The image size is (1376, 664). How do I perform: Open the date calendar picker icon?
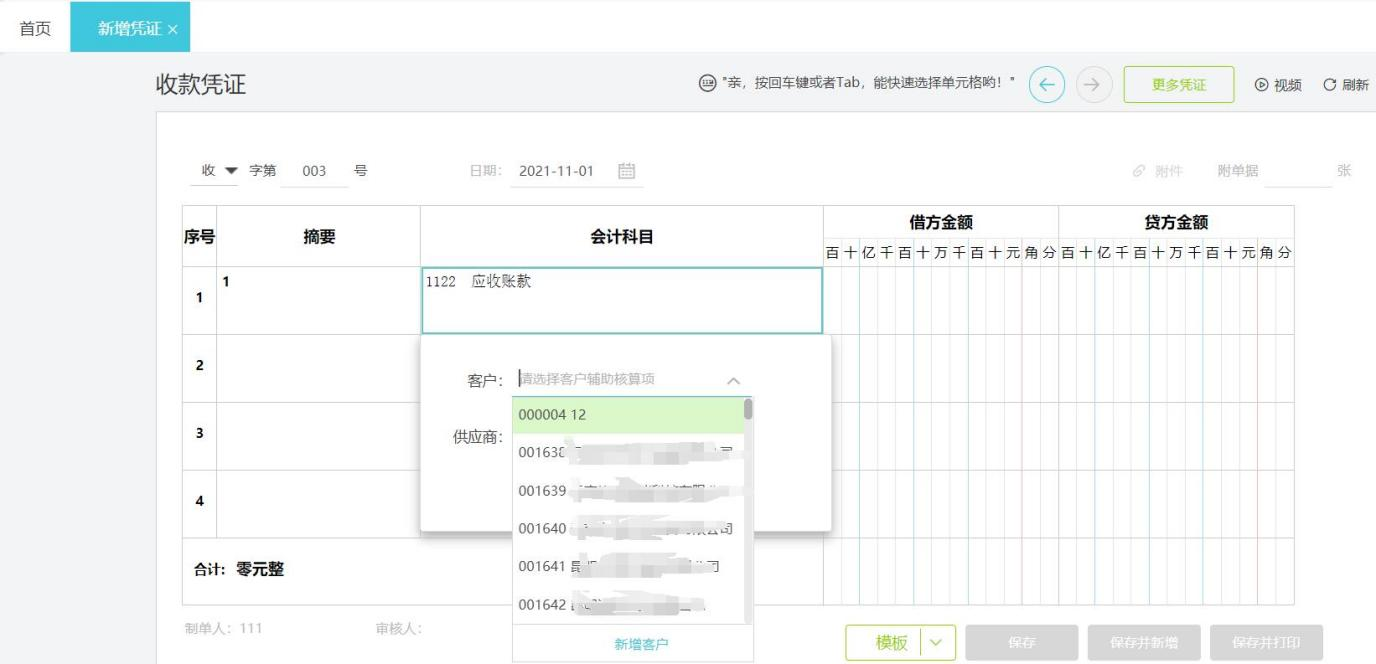click(x=627, y=171)
